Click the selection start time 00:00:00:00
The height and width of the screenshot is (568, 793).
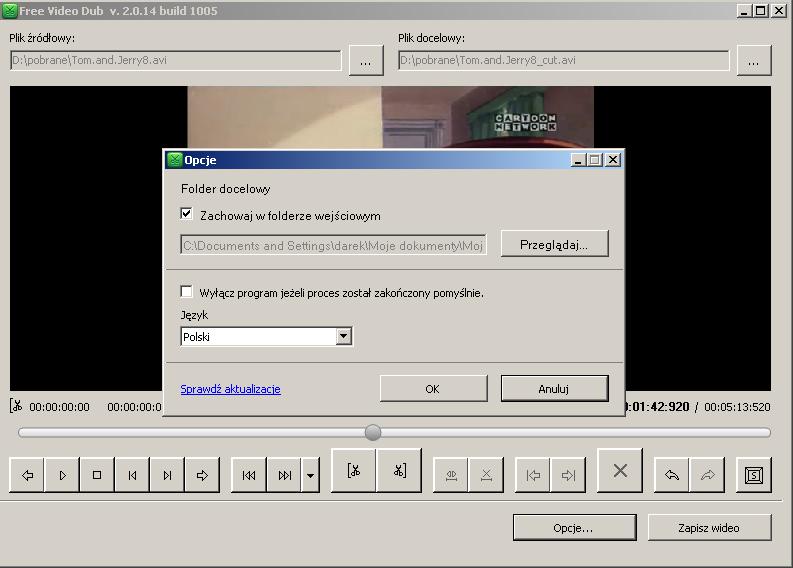(59, 407)
